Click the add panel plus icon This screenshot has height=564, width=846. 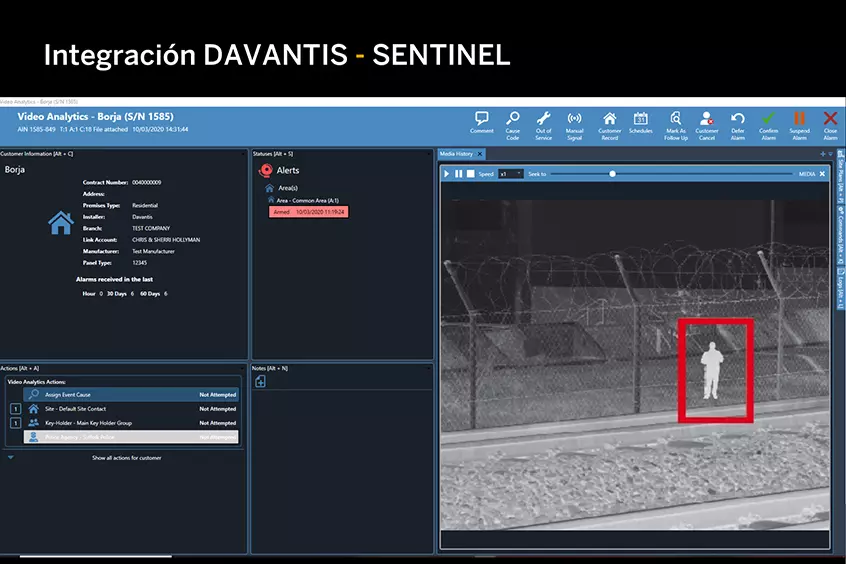coord(823,154)
